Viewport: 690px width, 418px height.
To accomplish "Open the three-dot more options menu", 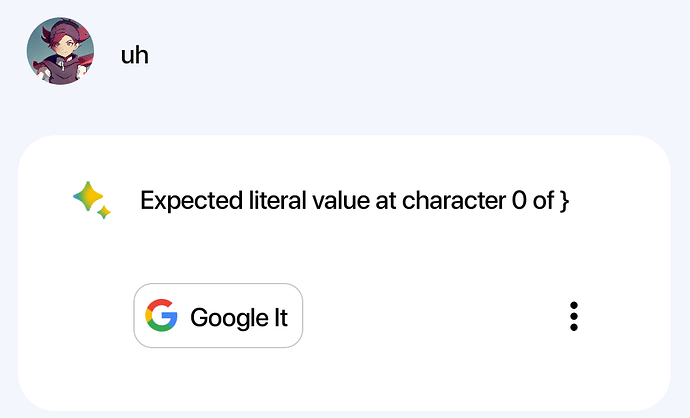I will (574, 316).
